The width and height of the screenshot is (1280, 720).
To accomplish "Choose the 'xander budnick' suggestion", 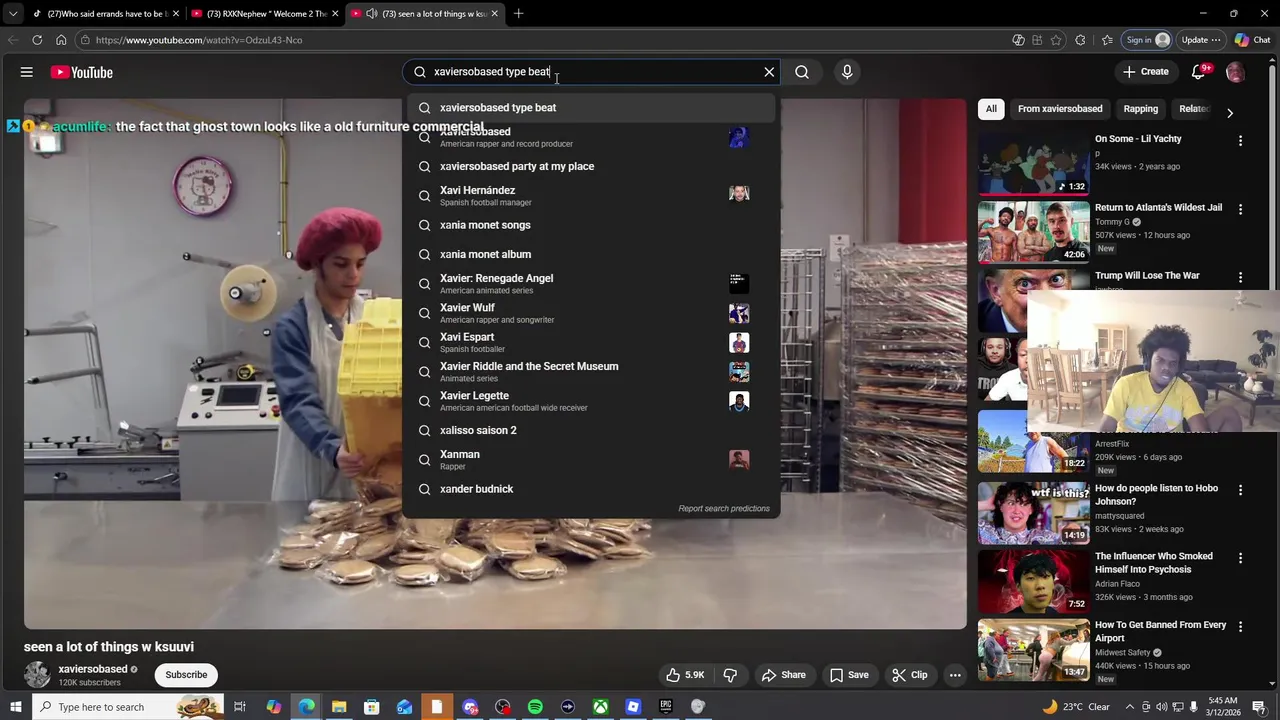I will 591,489.
